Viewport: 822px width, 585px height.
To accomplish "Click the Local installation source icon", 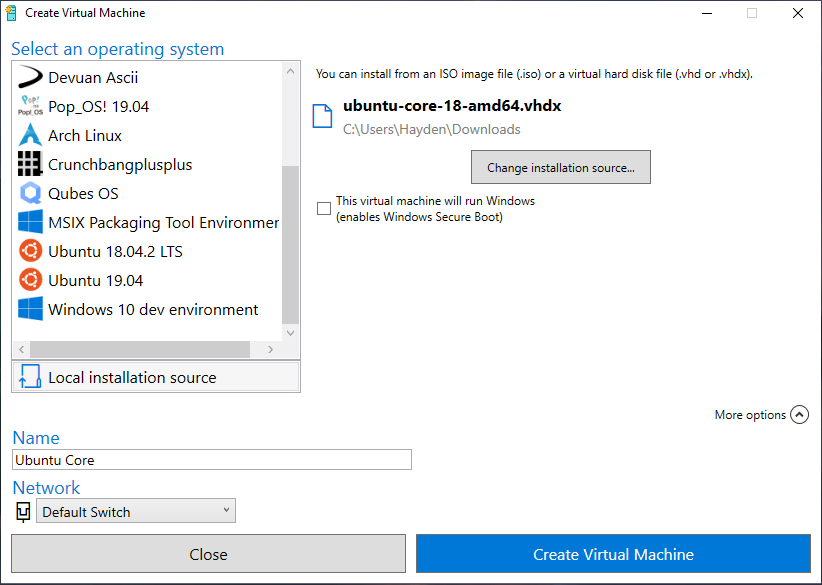I will tap(30, 377).
